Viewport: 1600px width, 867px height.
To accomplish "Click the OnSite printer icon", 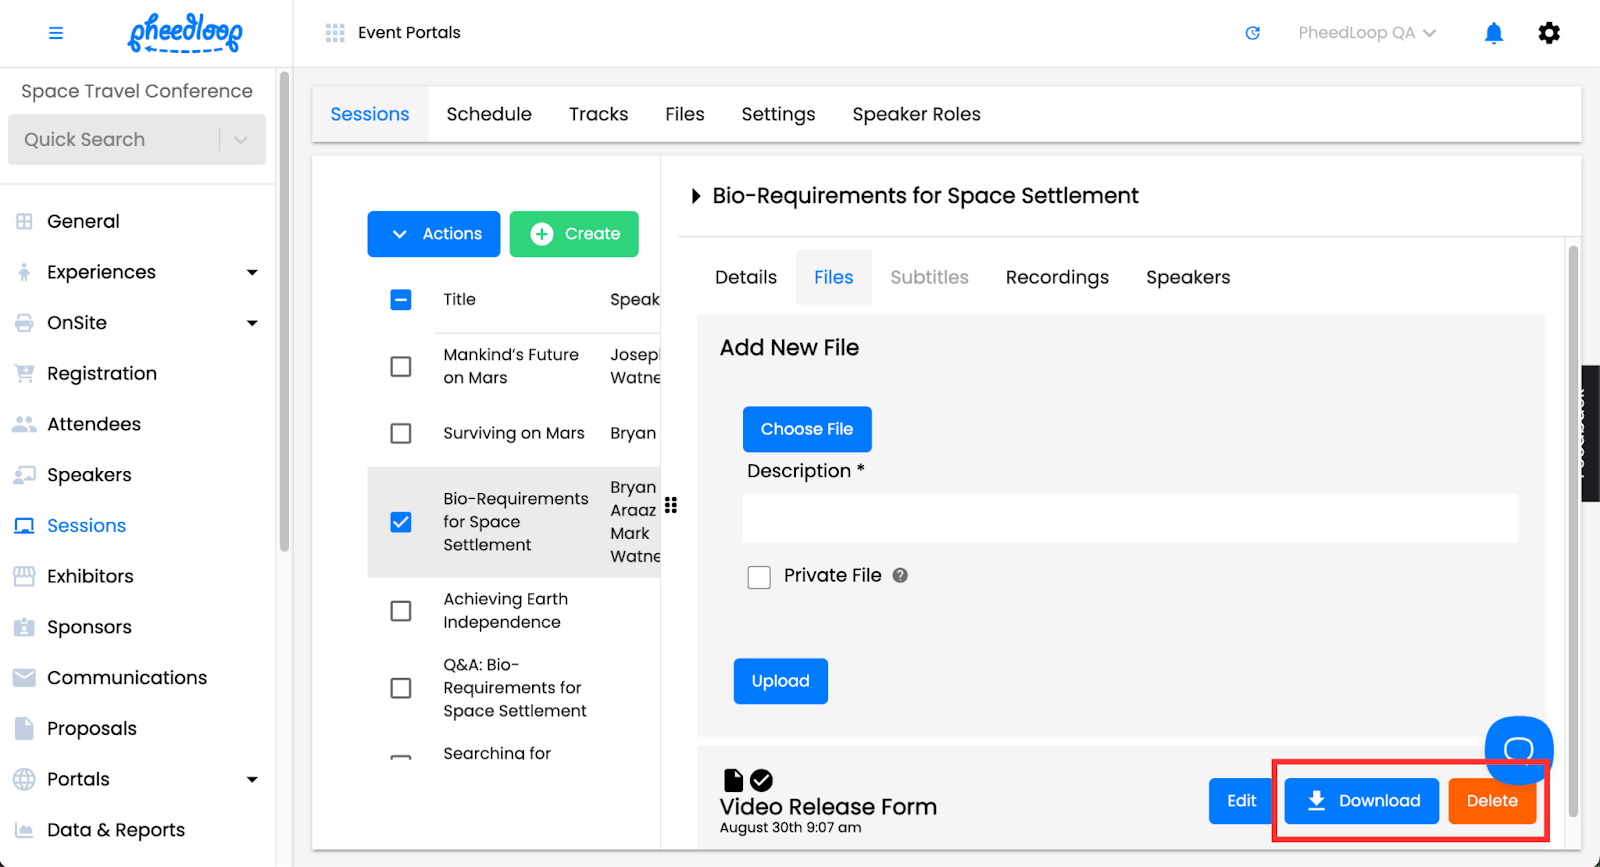I will click(x=24, y=323).
